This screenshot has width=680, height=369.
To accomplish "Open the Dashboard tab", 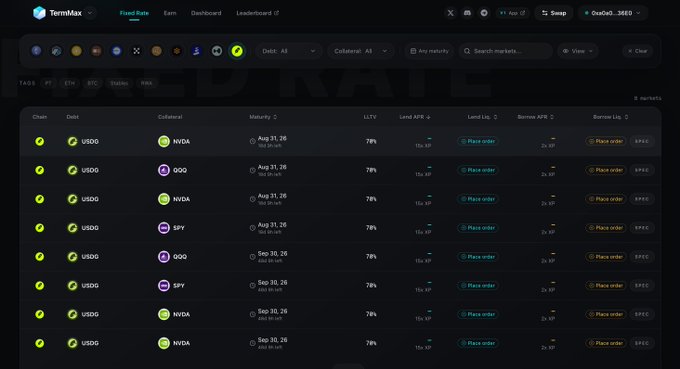I will [206, 13].
